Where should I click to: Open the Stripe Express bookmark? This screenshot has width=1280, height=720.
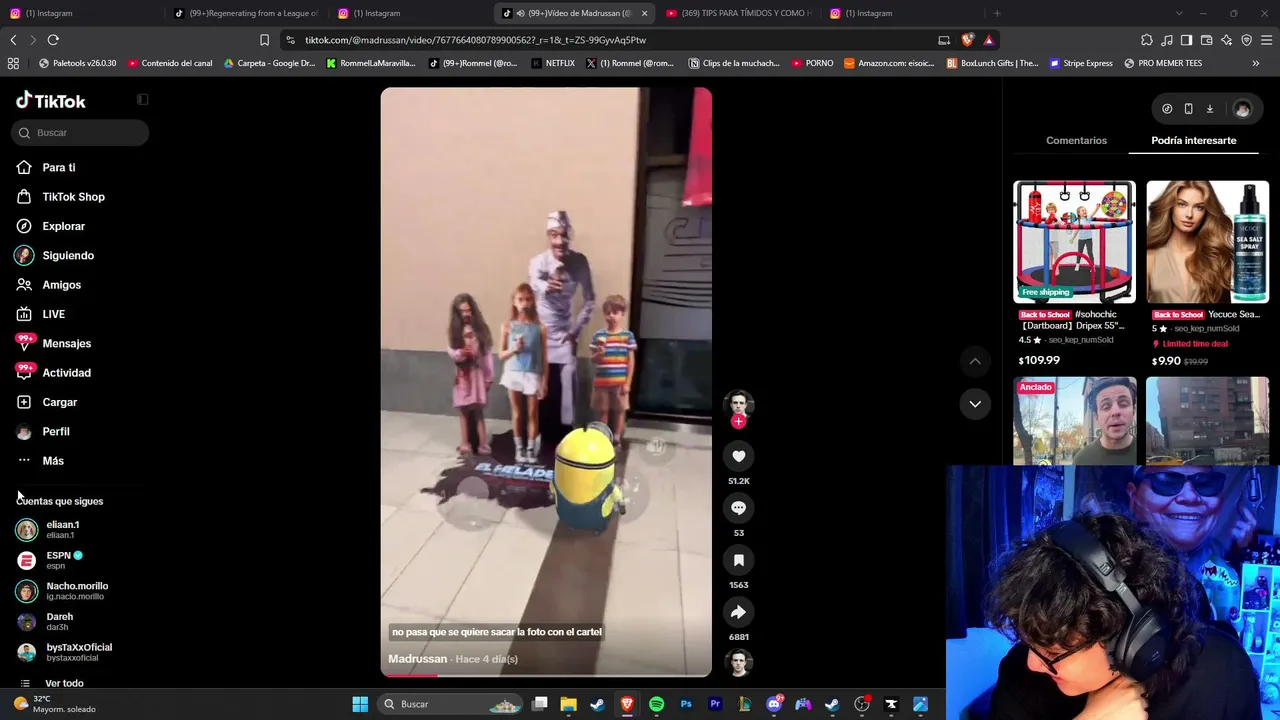click(1081, 63)
